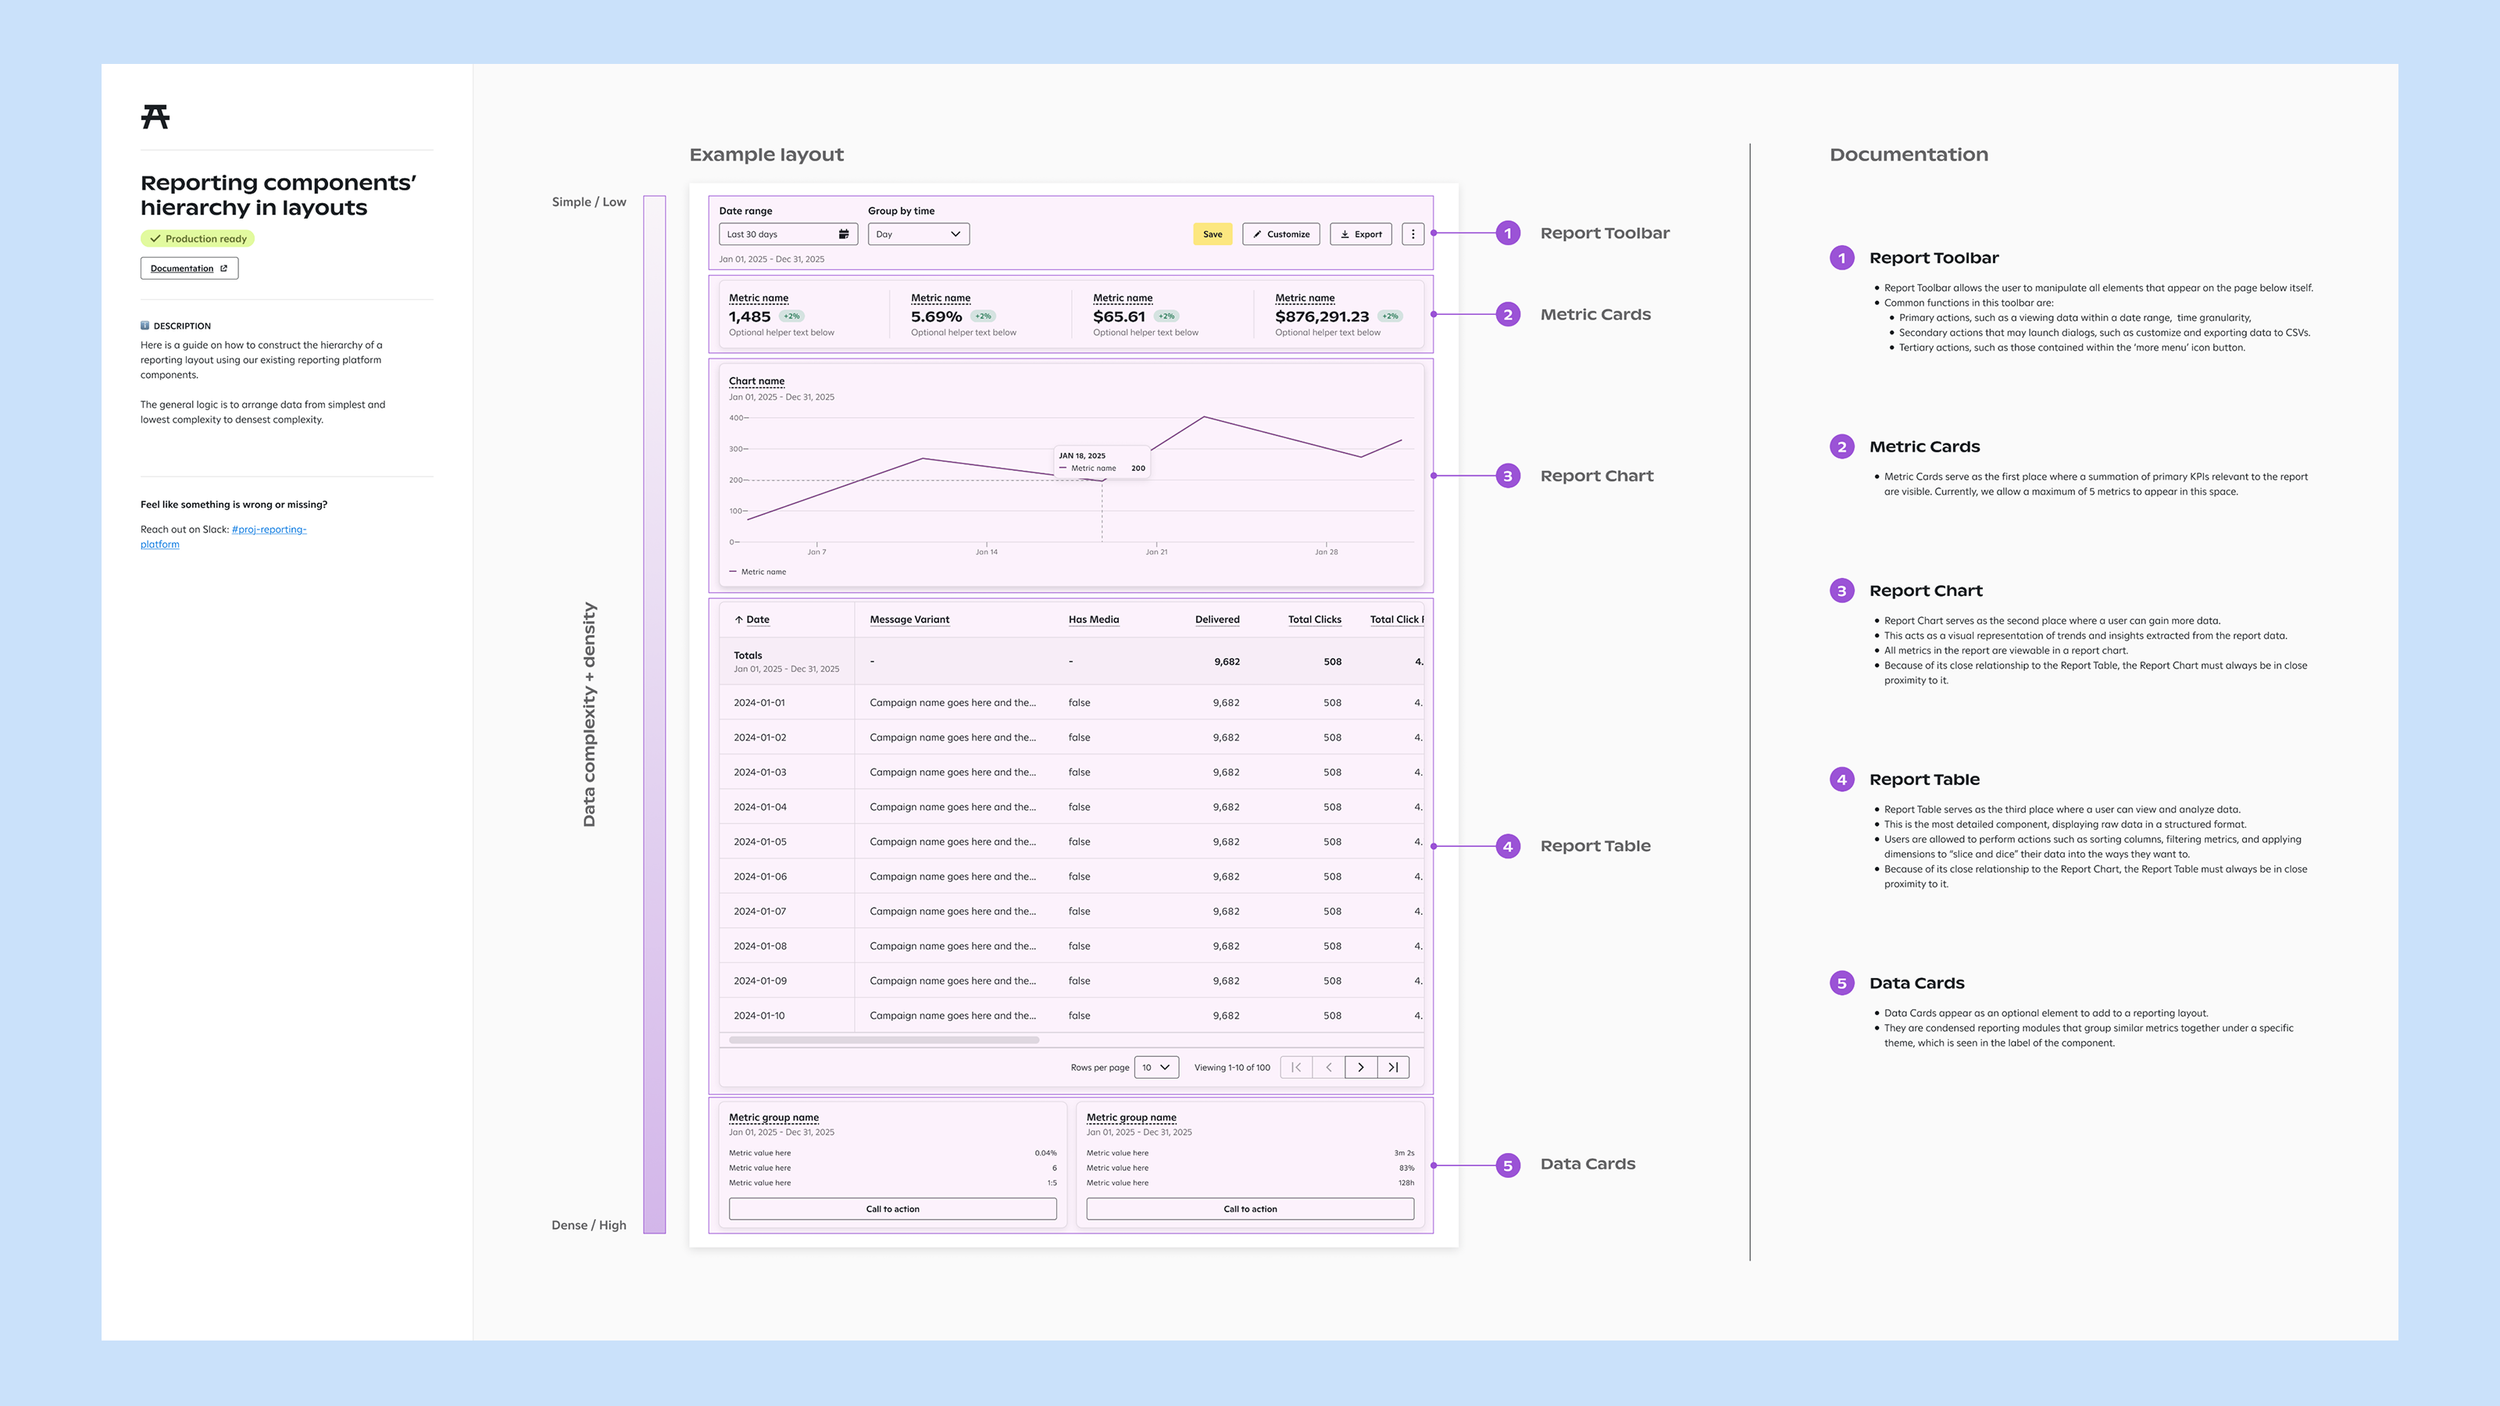The height and width of the screenshot is (1406, 2500).
Task: Go to next table page
Action: (x=1360, y=1067)
